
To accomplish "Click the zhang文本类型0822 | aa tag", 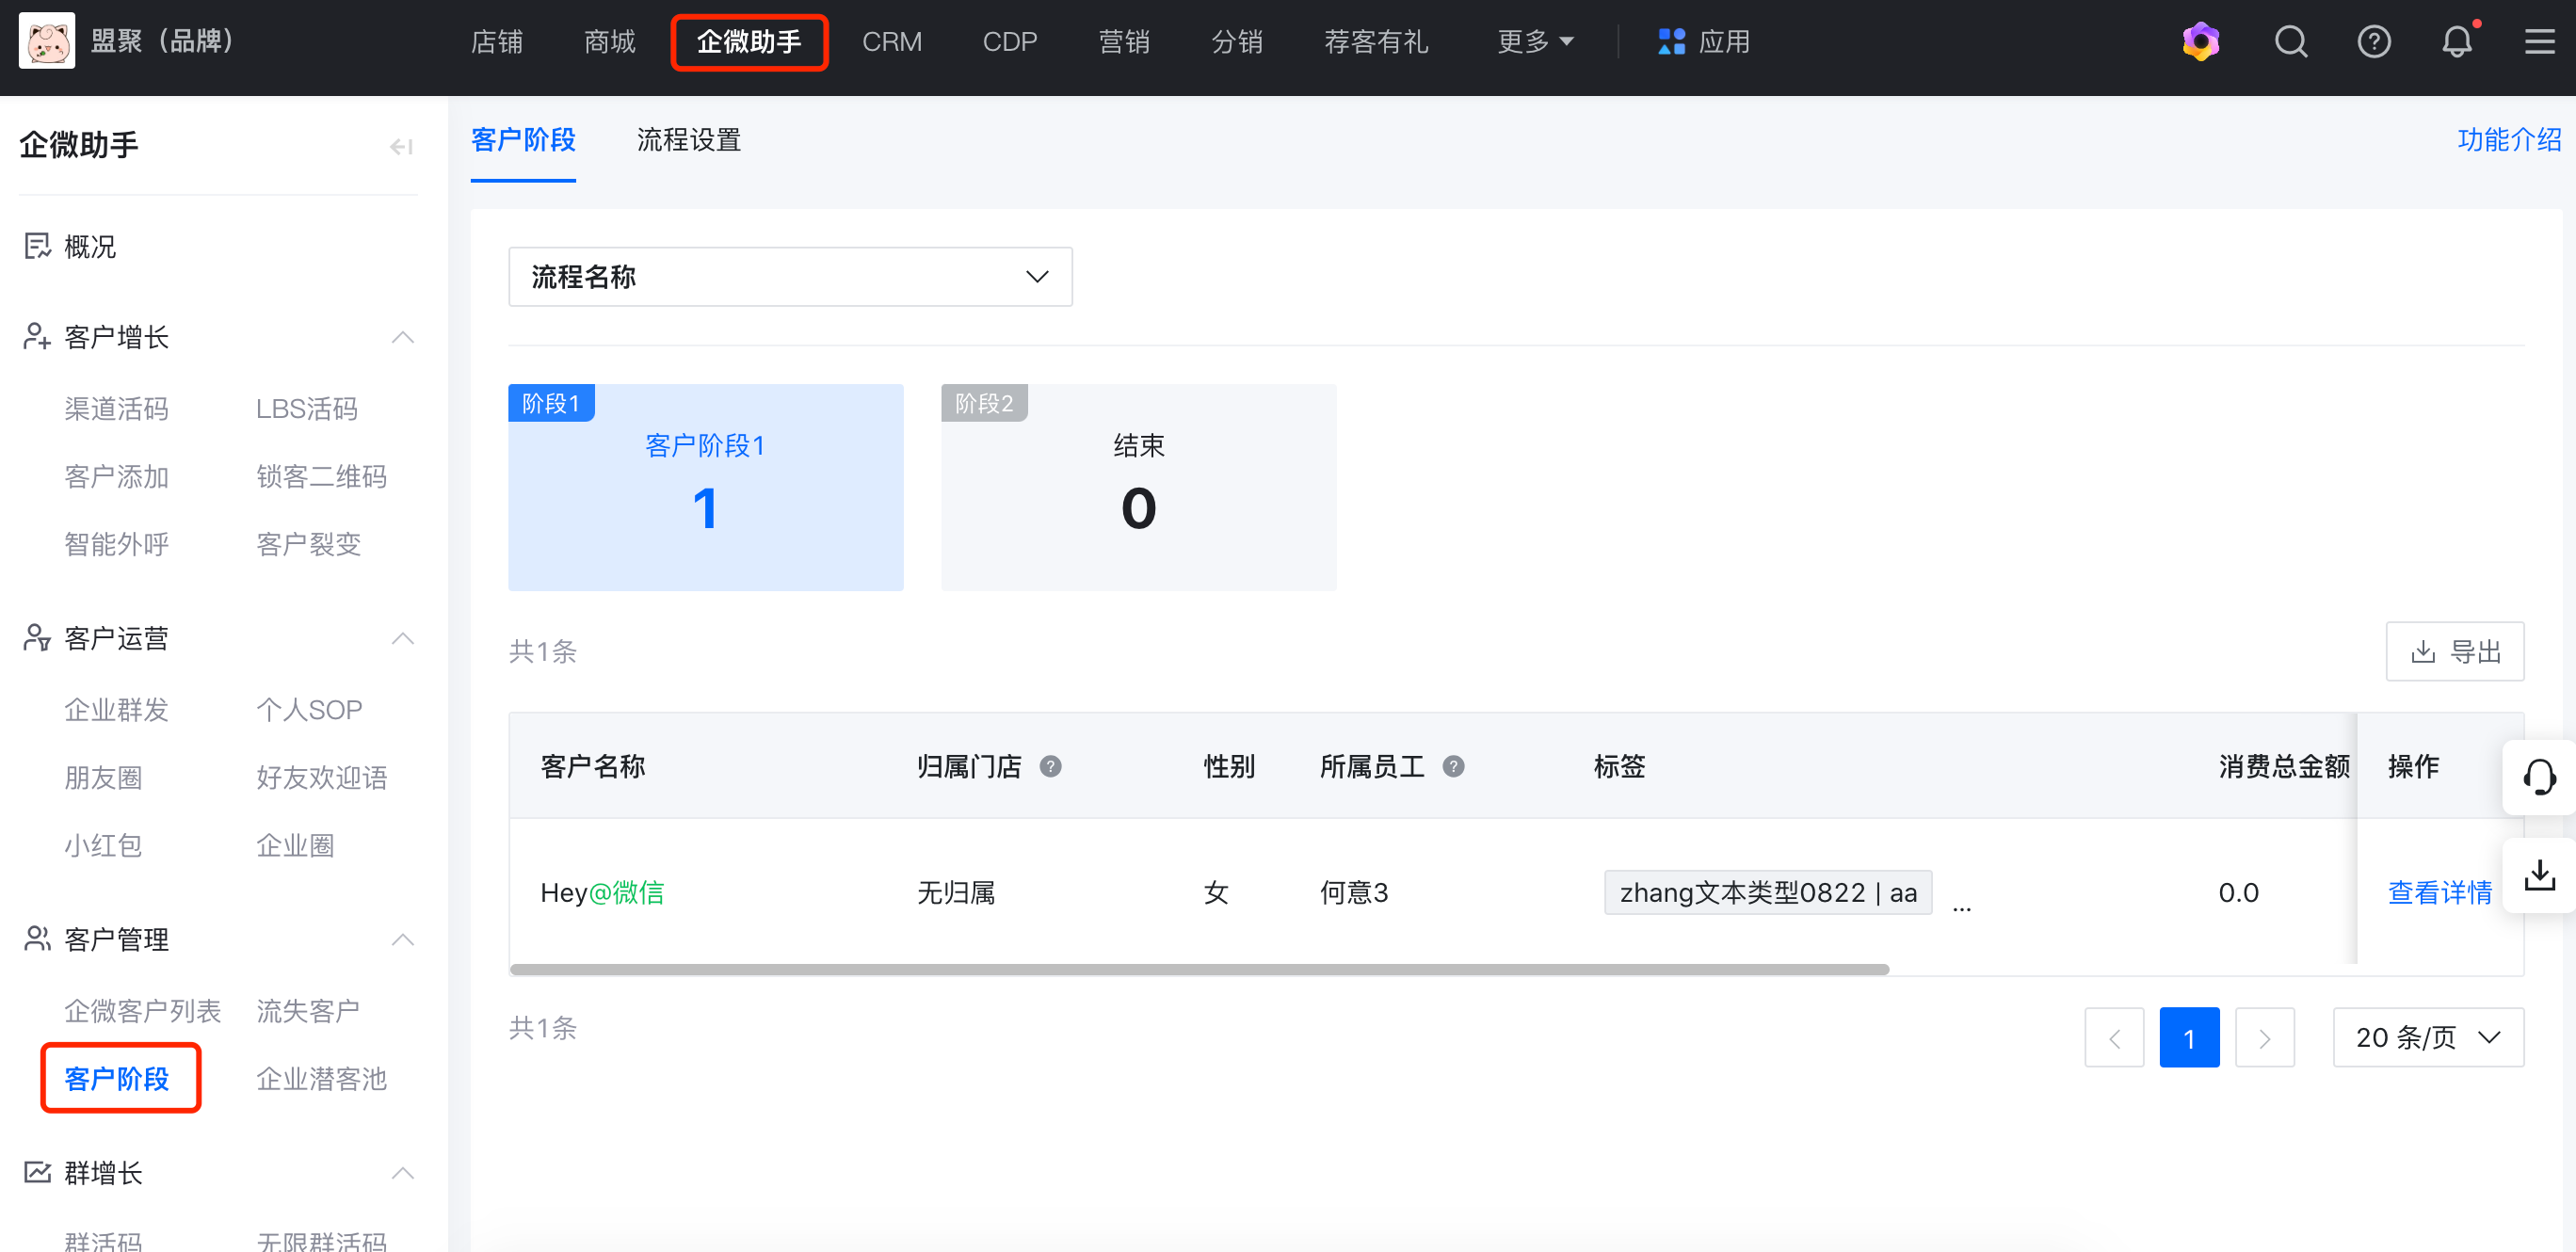I will click(1768, 892).
